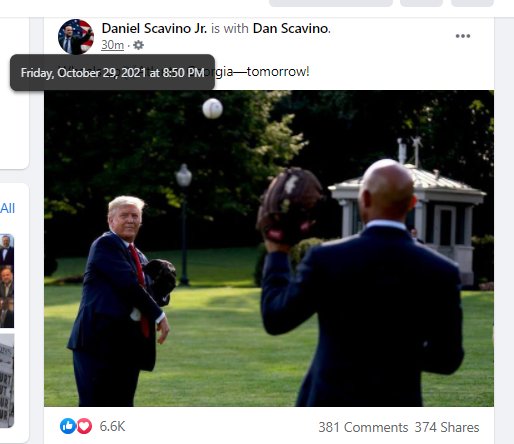This screenshot has height=444, width=514.
Task: Open the second sidebar photo thumbnail
Action: pos(7,281)
